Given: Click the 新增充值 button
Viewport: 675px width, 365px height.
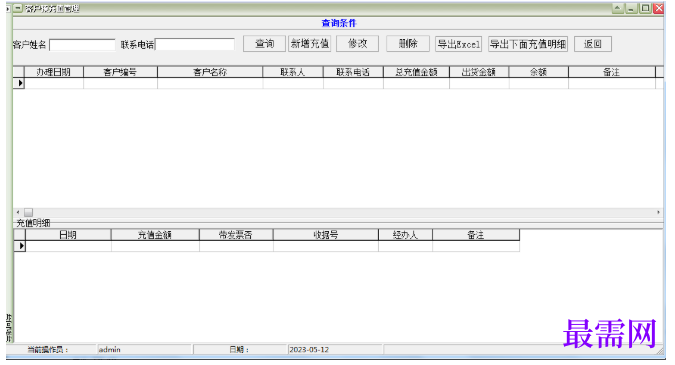Looking at the screenshot, I should point(310,44).
